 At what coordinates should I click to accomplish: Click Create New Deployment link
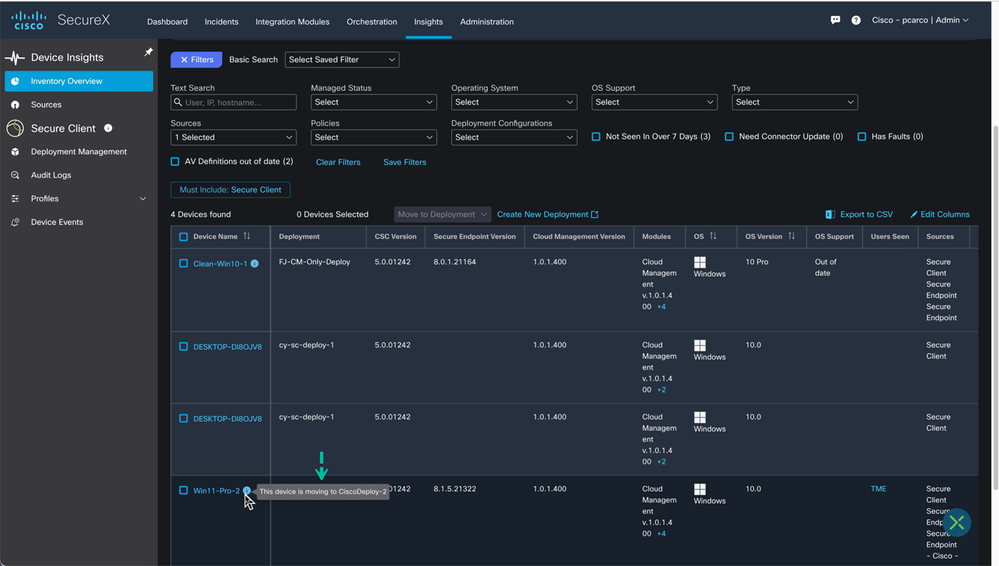[547, 215]
